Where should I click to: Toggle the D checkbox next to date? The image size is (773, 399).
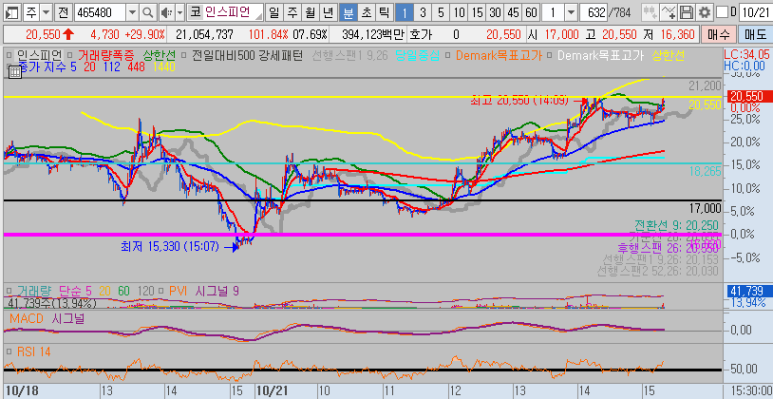click(x=721, y=12)
